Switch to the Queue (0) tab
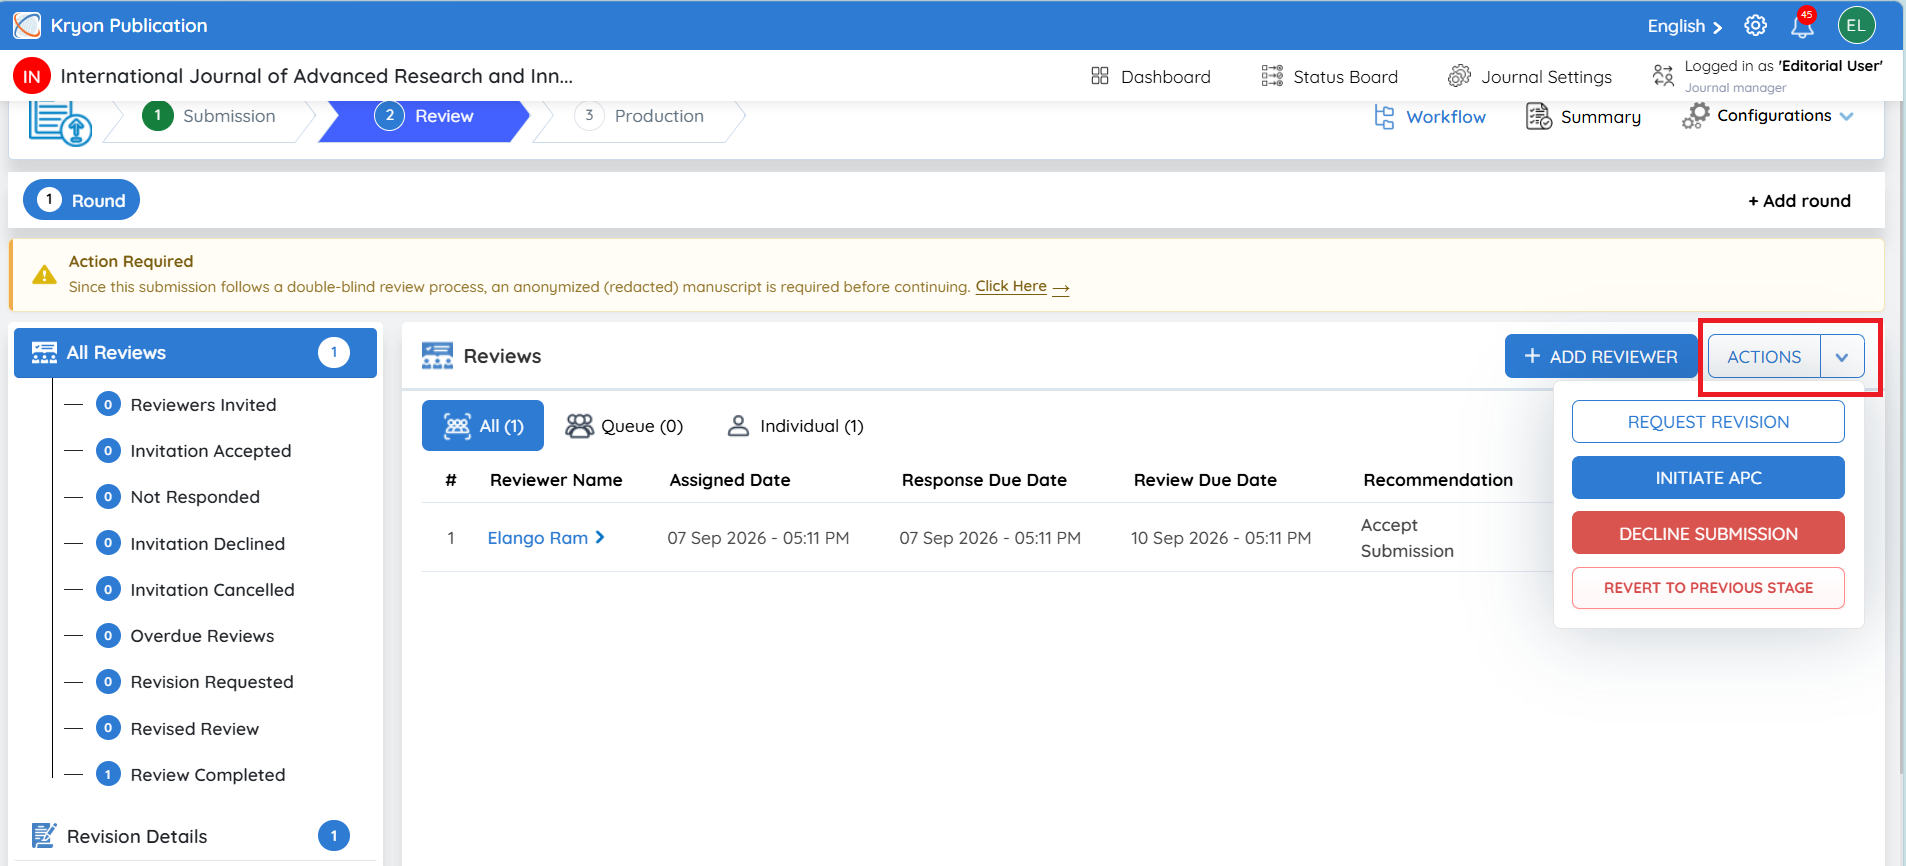1906x866 pixels. (x=624, y=426)
